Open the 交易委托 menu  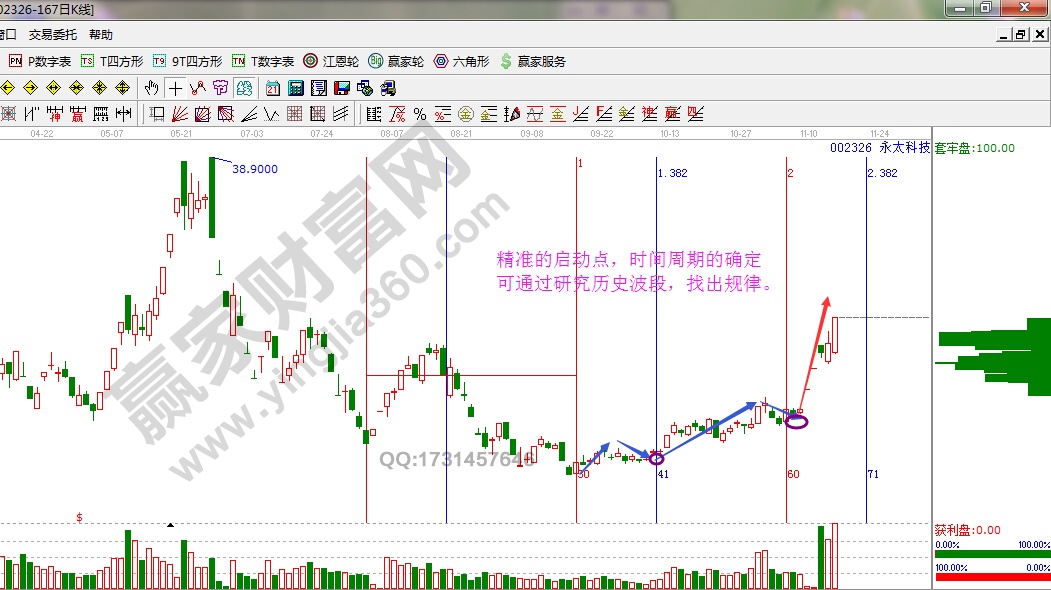pos(52,34)
